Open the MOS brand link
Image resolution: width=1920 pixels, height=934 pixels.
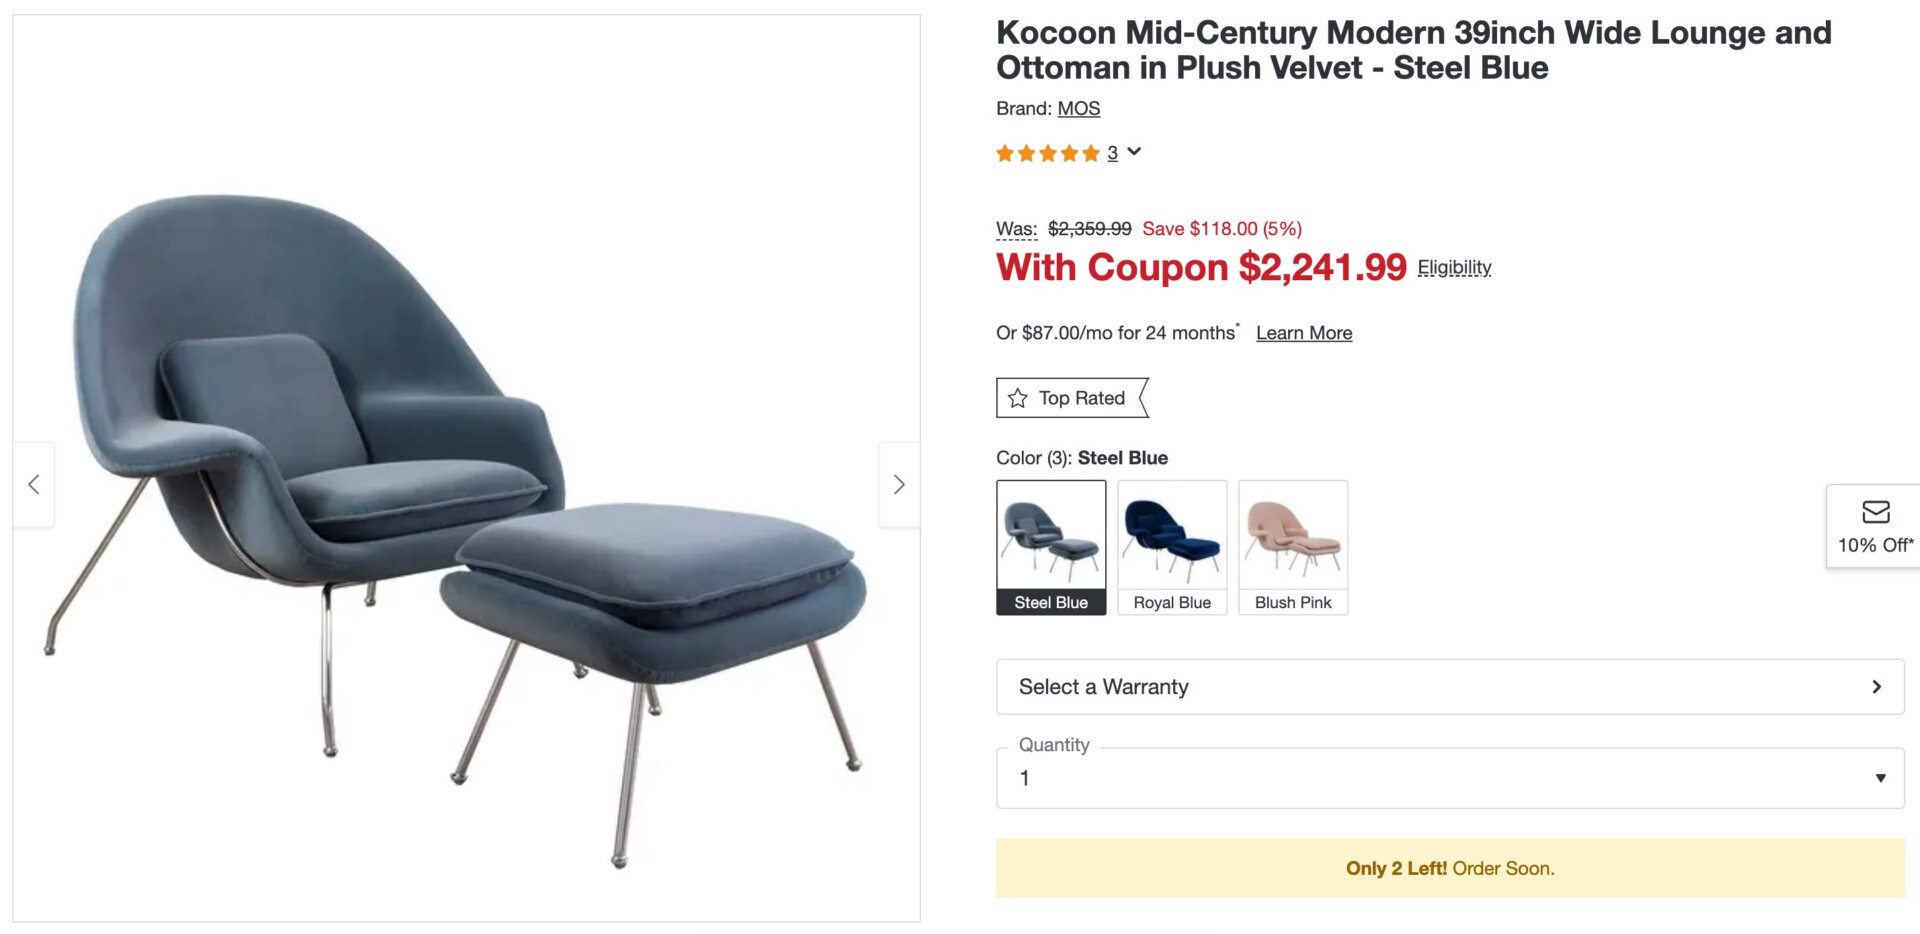point(1080,108)
